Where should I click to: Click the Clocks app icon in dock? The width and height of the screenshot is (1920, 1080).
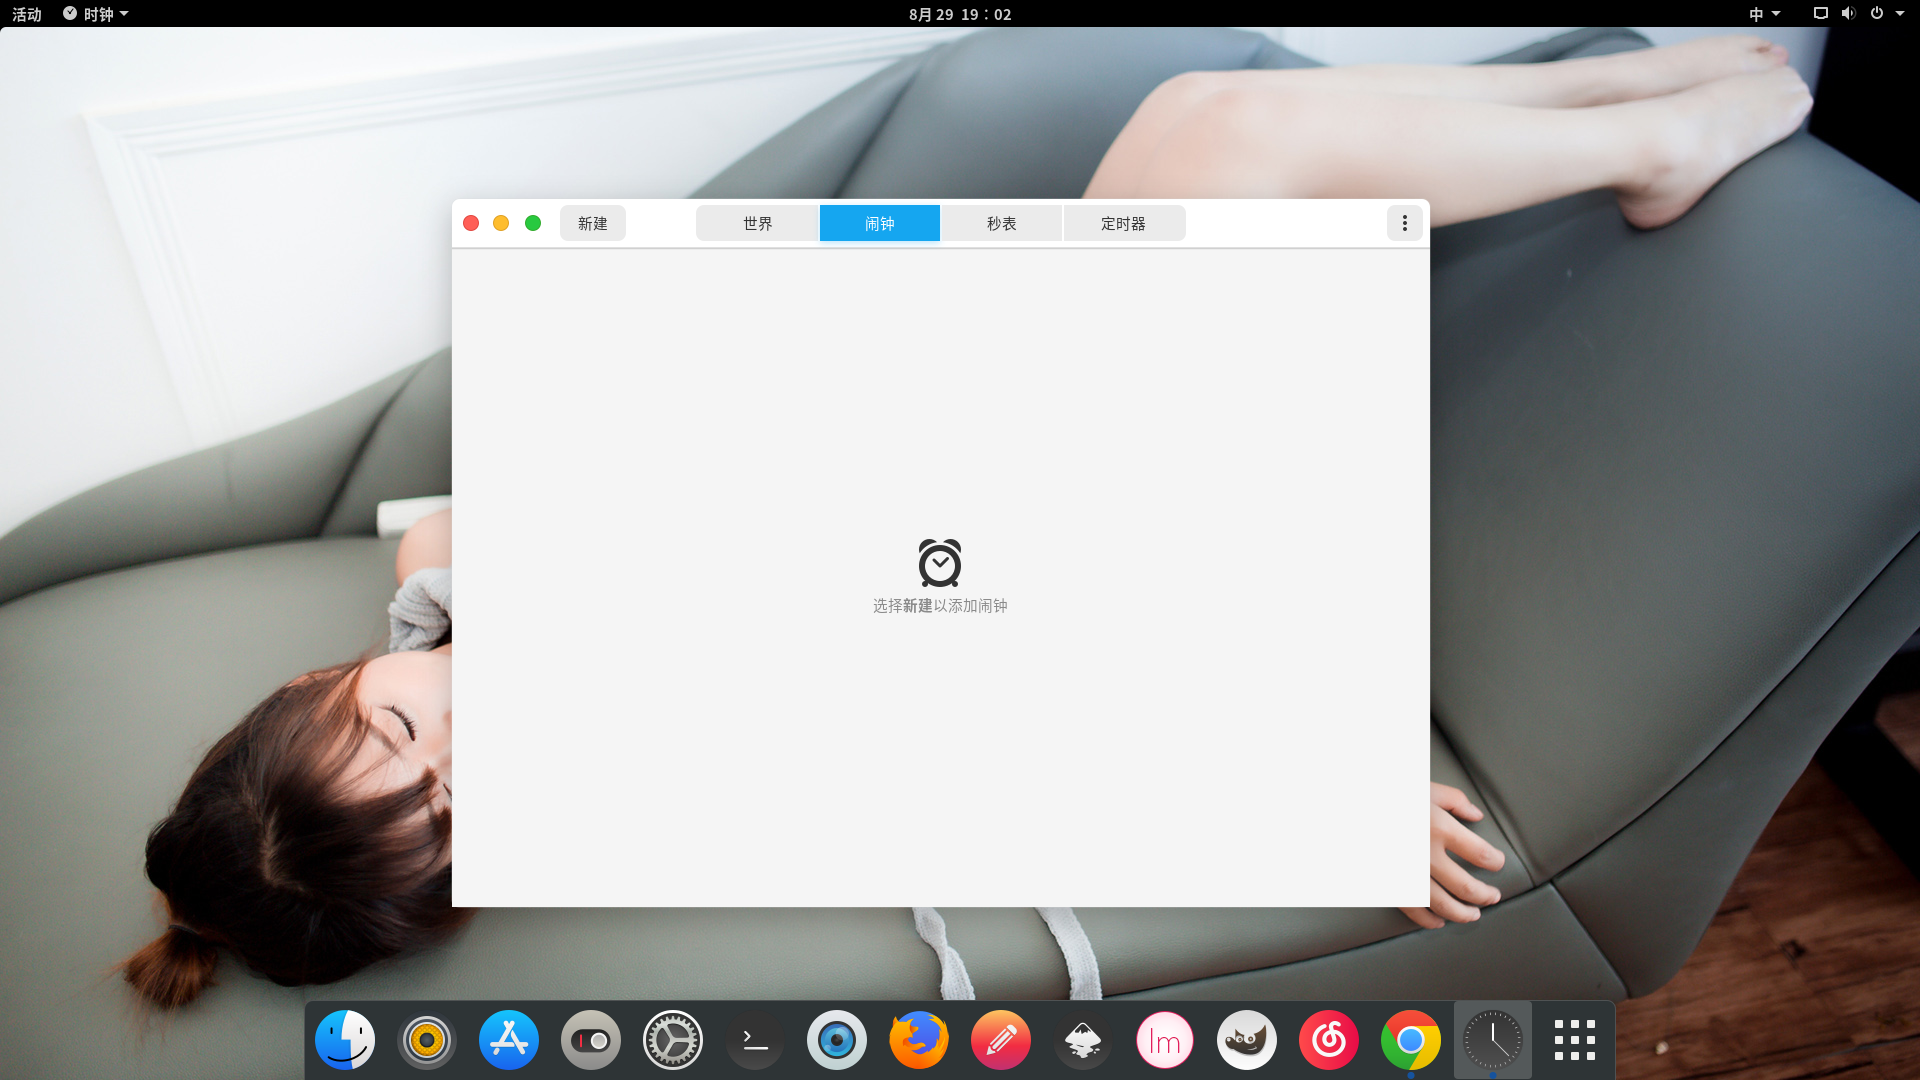click(1493, 1040)
